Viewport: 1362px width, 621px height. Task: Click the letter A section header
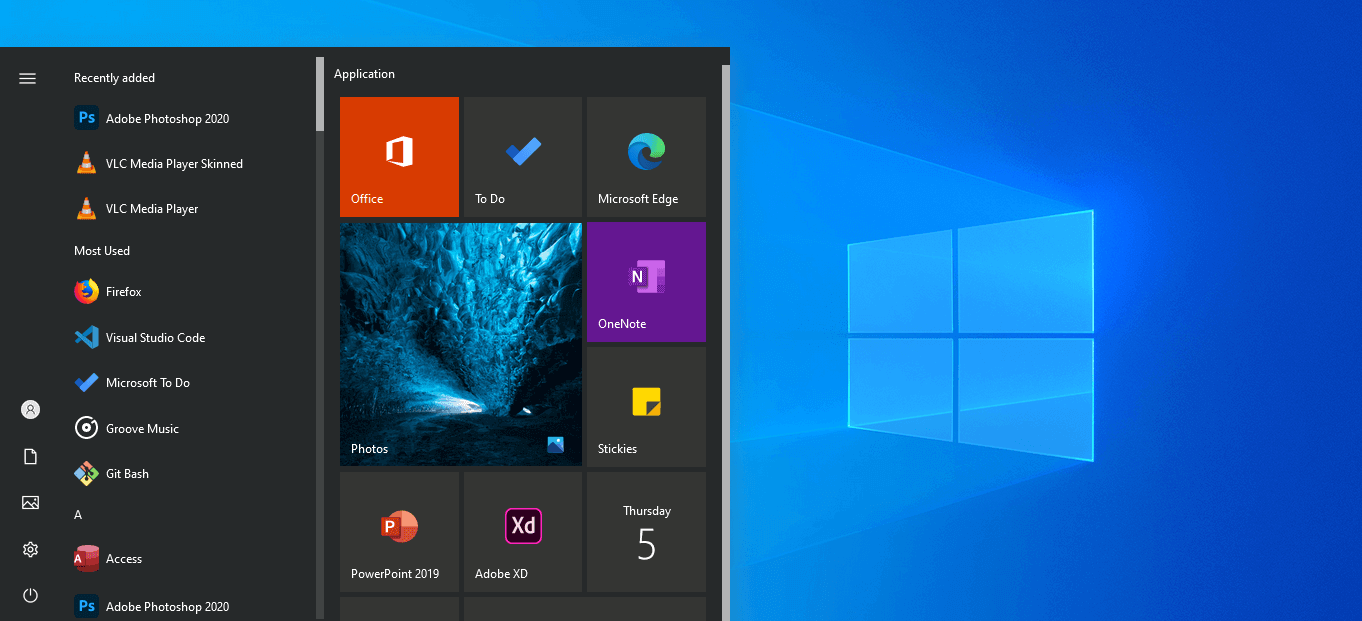(78, 514)
